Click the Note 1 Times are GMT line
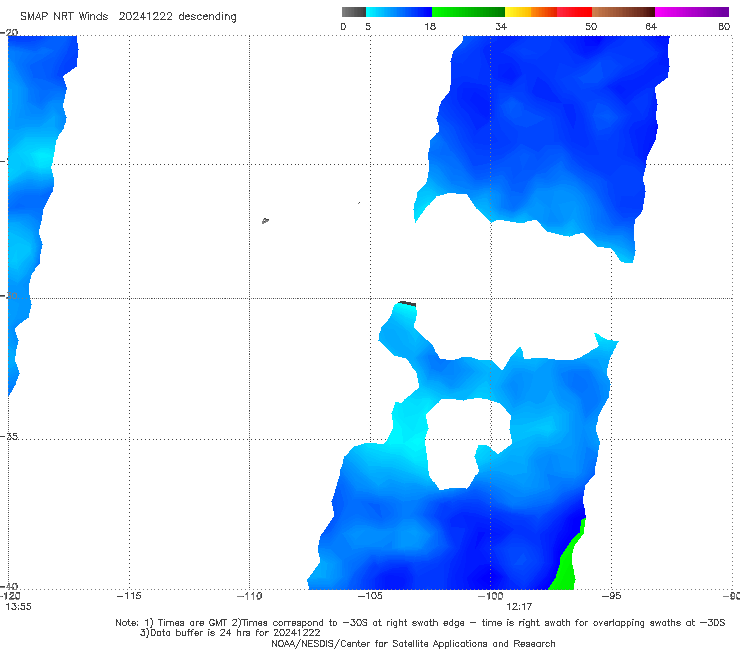This screenshot has height=650, width=740. point(420,623)
